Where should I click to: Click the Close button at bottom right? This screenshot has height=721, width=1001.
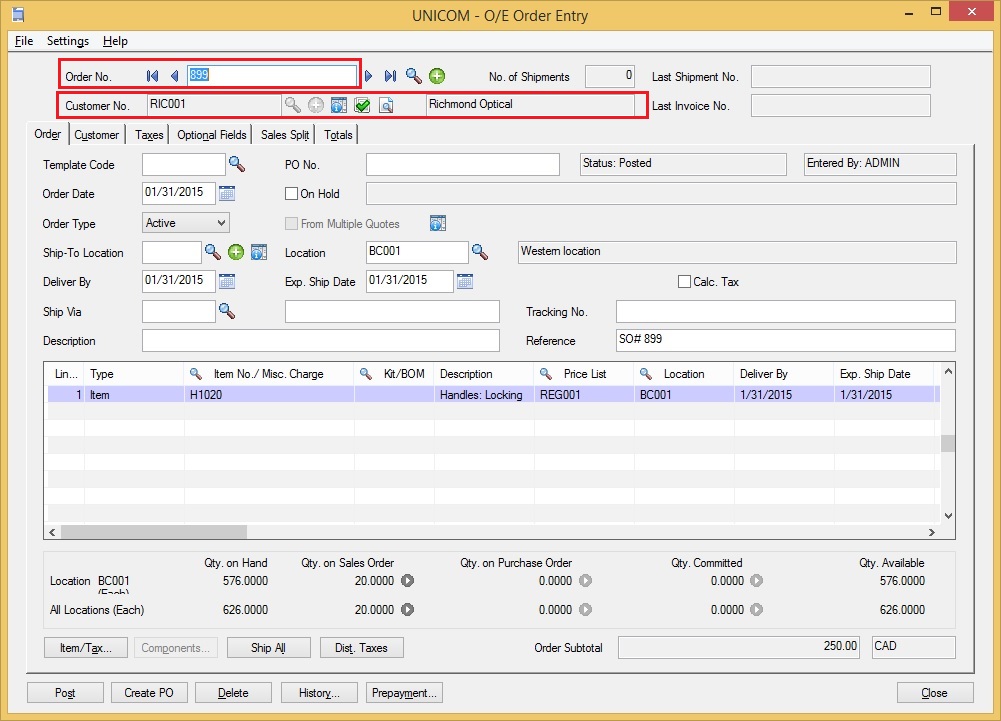[935, 693]
